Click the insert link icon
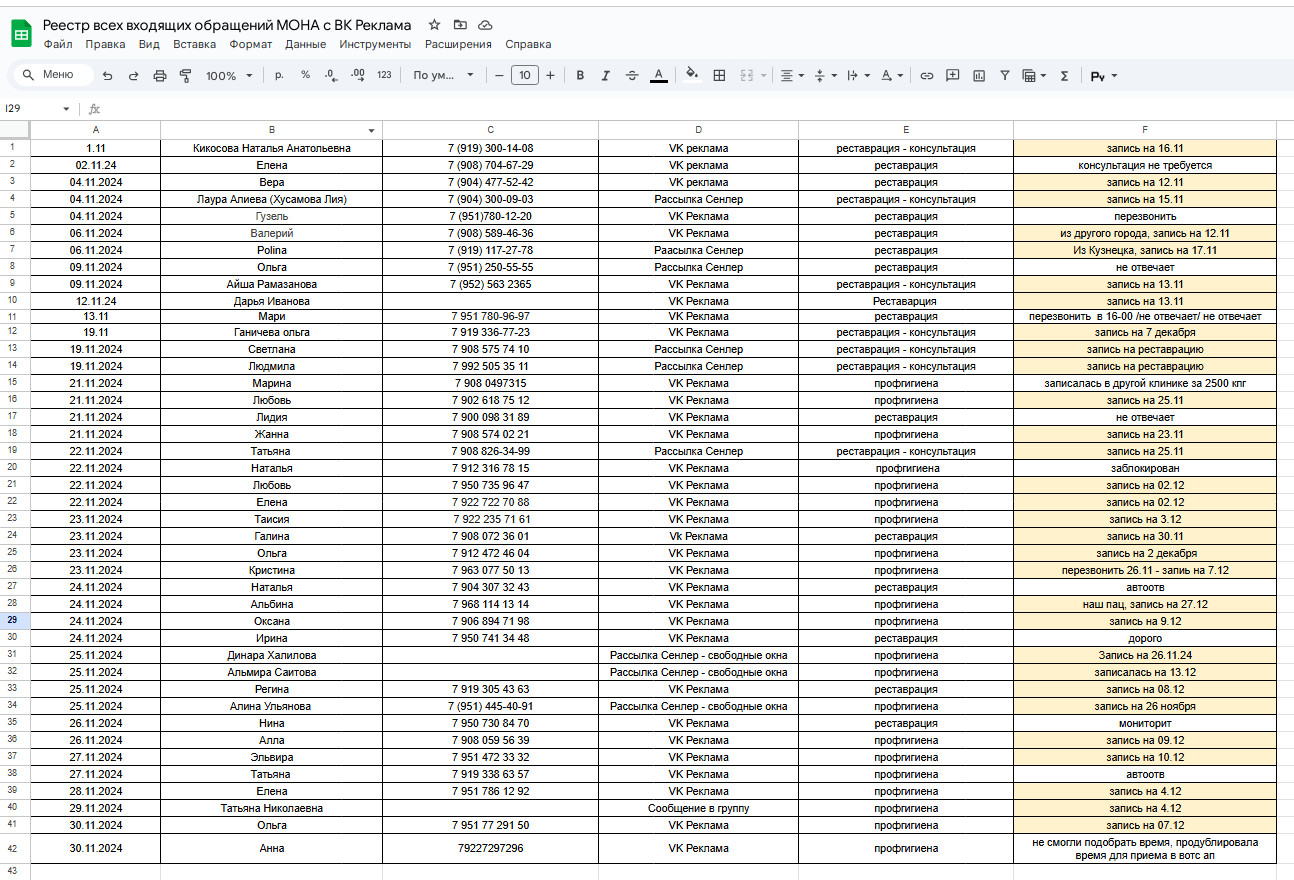This screenshot has height=880, width=1294. point(927,75)
